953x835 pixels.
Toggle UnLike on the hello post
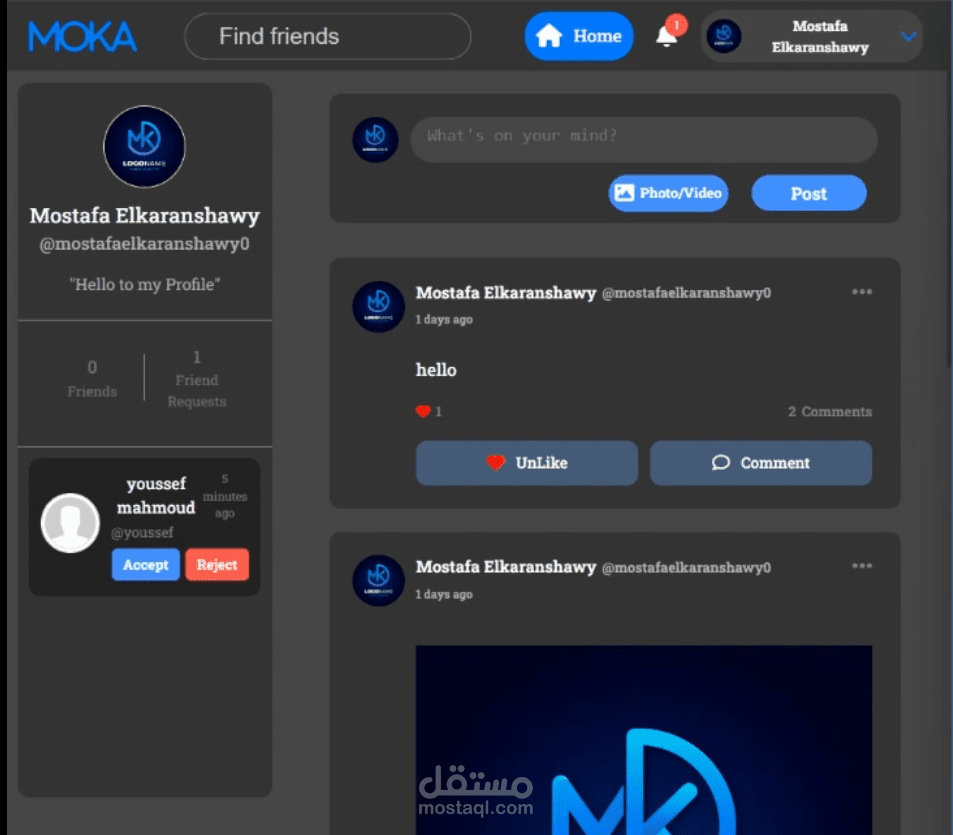[527, 463]
